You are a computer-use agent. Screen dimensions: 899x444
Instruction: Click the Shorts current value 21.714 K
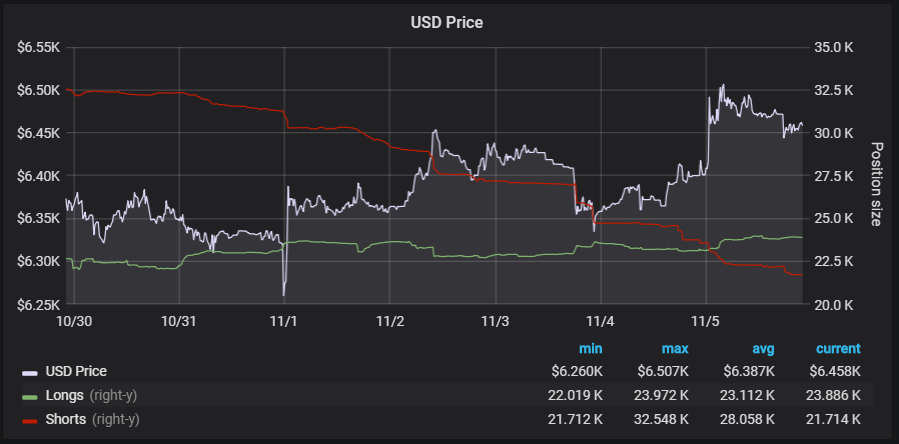point(830,419)
